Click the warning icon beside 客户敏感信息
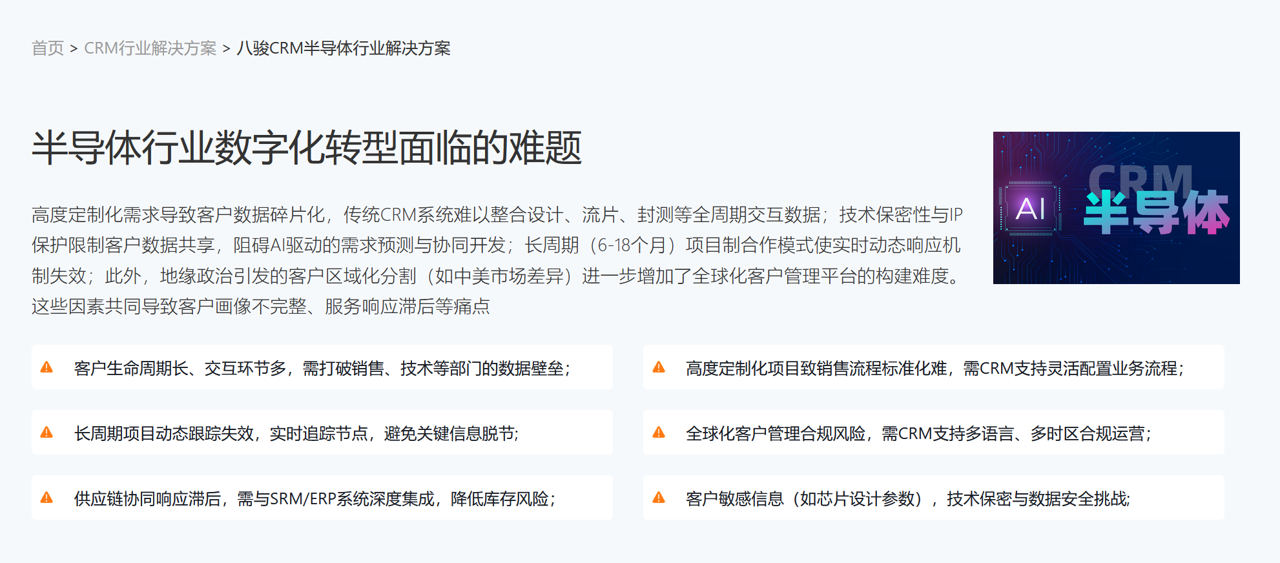The width and height of the screenshot is (1280, 563). pos(658,498)
